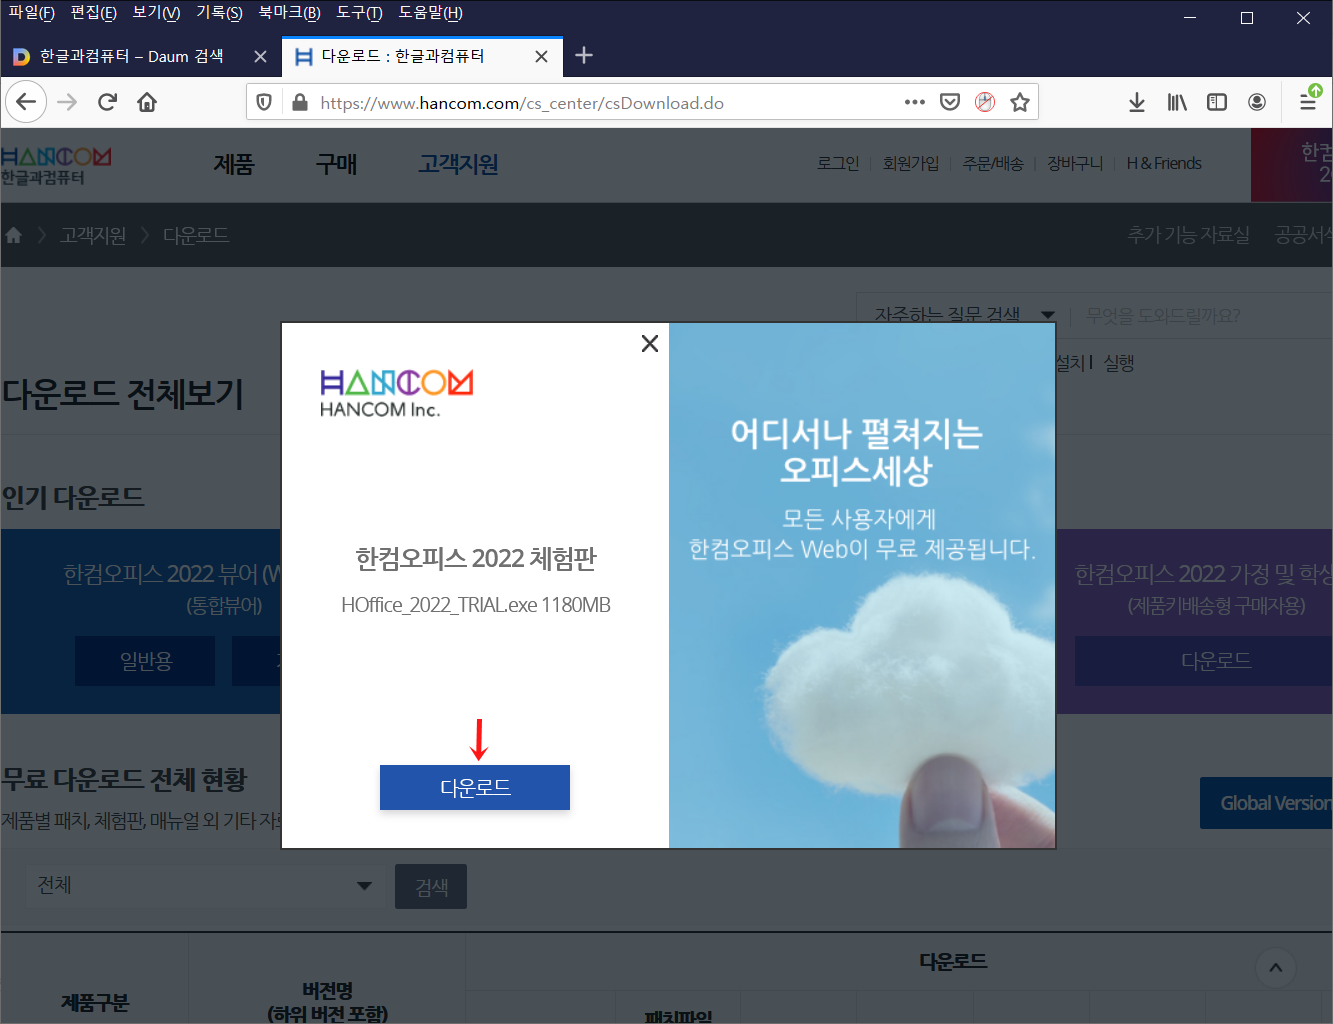The height and width of the screenshot is (1024, 1333).
Task: Click the cloud advertisement banner in popup
Action: pos(862,585)
